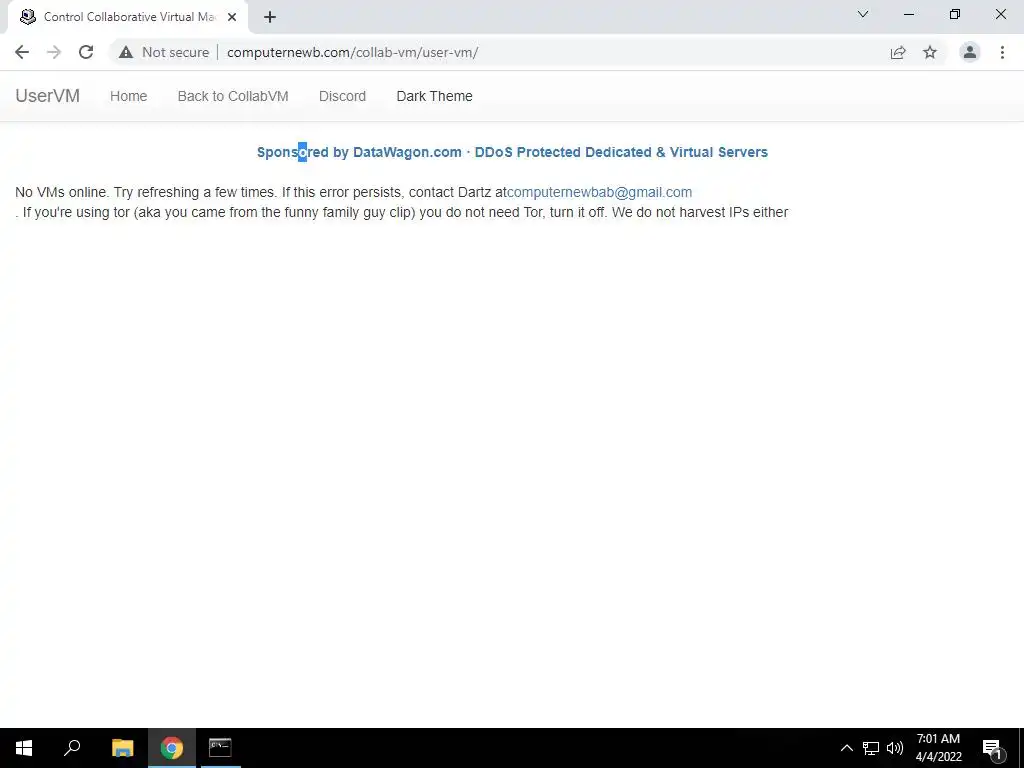This screenshot has width=1024, height=768.
Task: Reload the page with refresh icon
Action: tap(86, 52)
